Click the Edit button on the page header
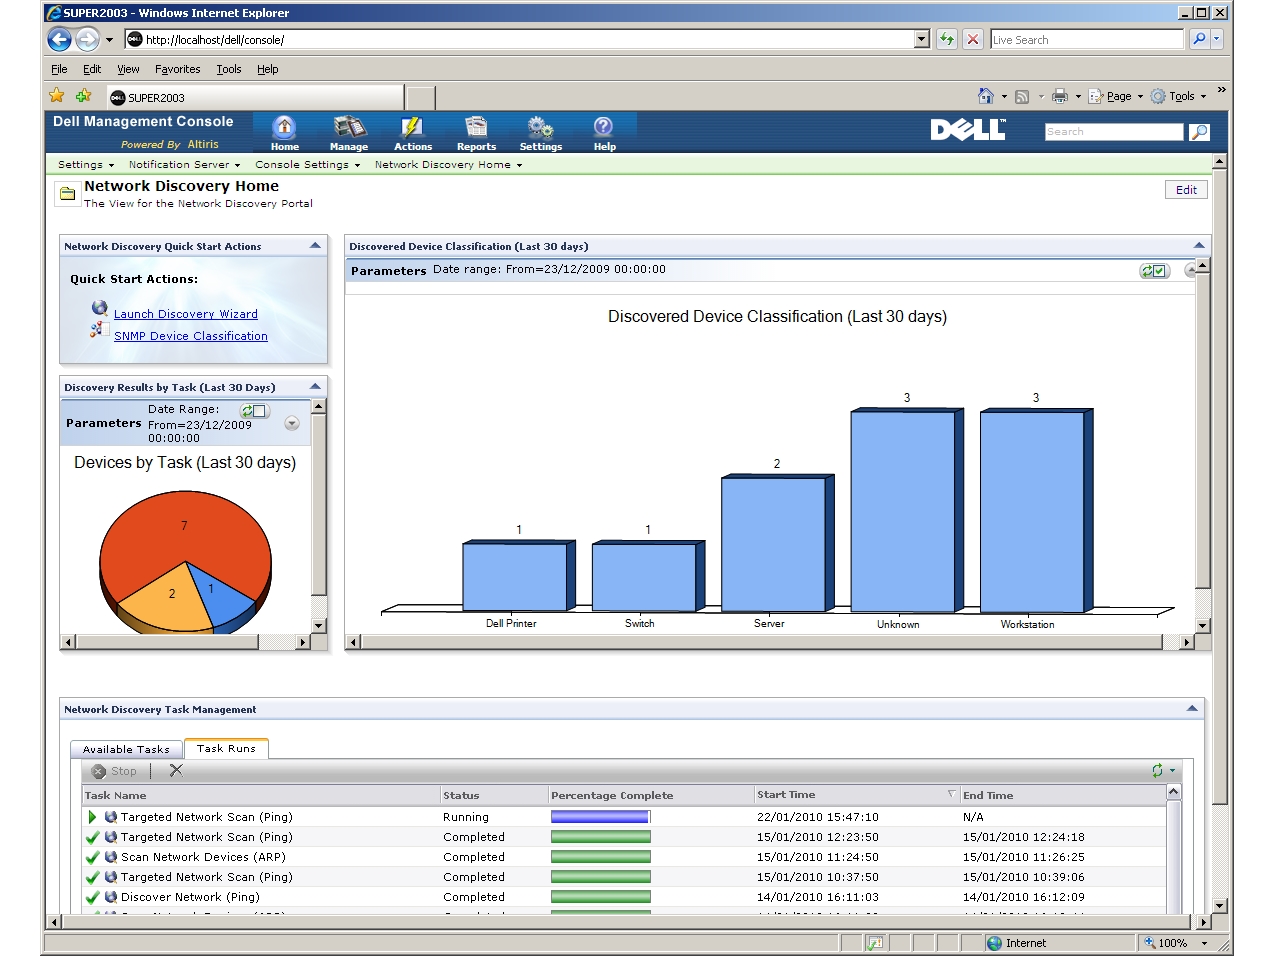This screenshot has height=956, width=1275. [1186, 190]
